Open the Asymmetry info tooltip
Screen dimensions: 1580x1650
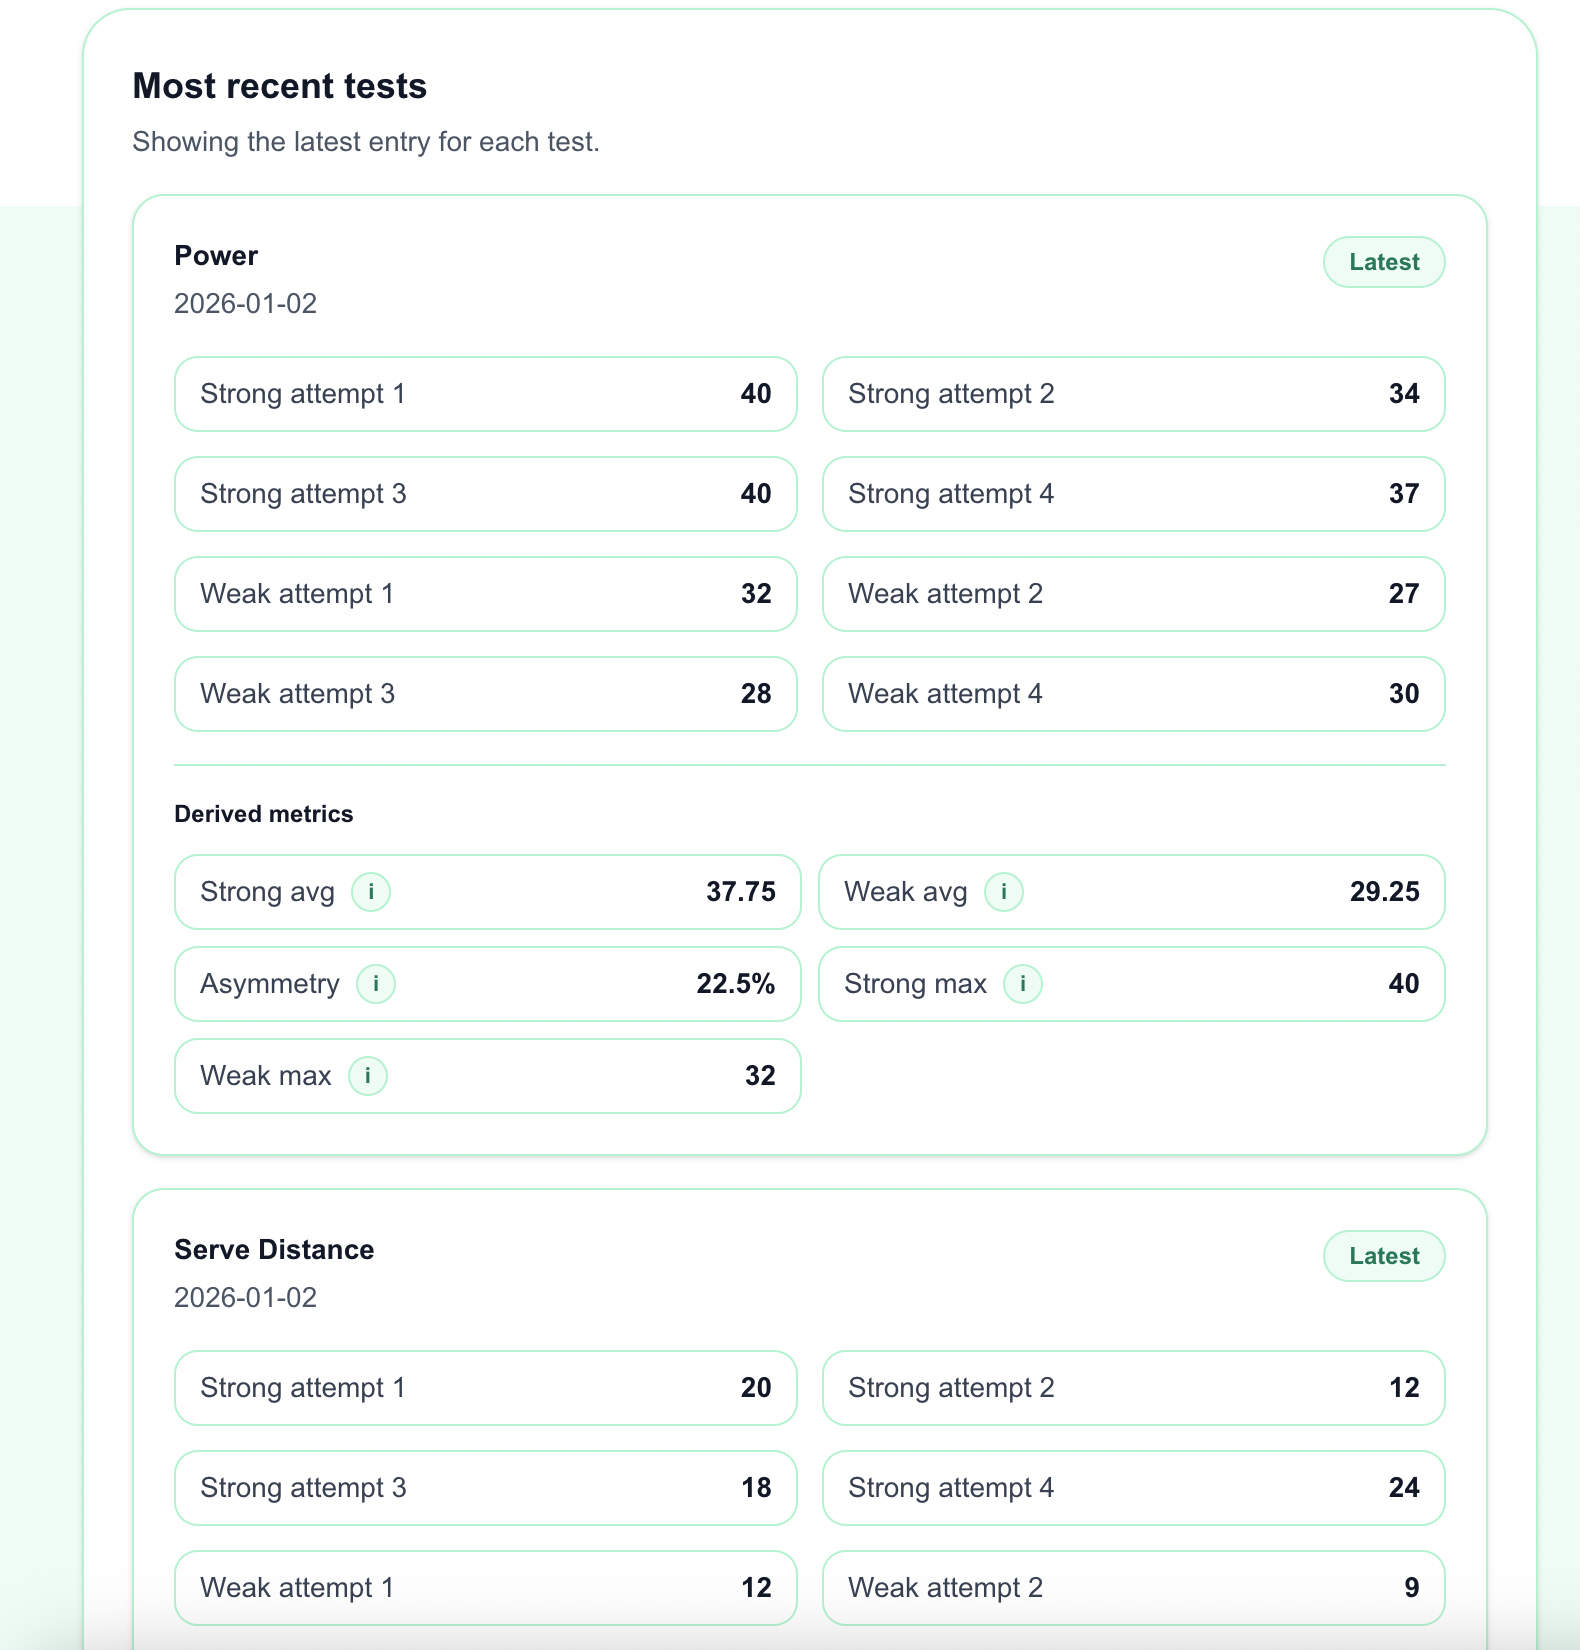tap(375, 984)
